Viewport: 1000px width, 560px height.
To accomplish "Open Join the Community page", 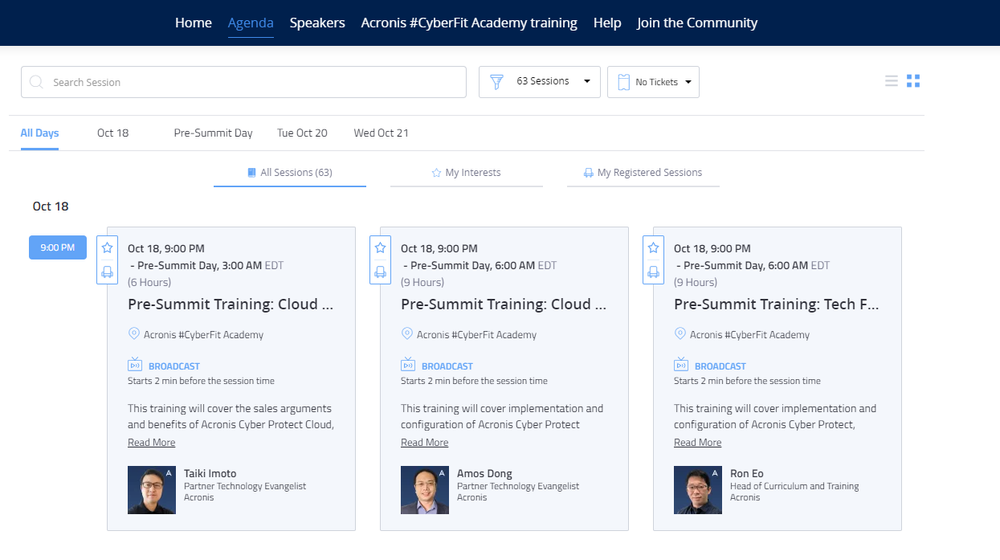I will coord(697,23).
